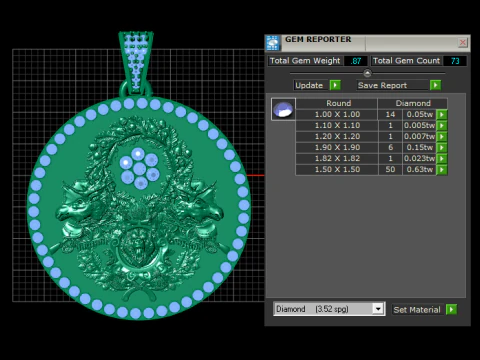Click the count 6 cell
480x360 pixels.
tap(390, 147)
